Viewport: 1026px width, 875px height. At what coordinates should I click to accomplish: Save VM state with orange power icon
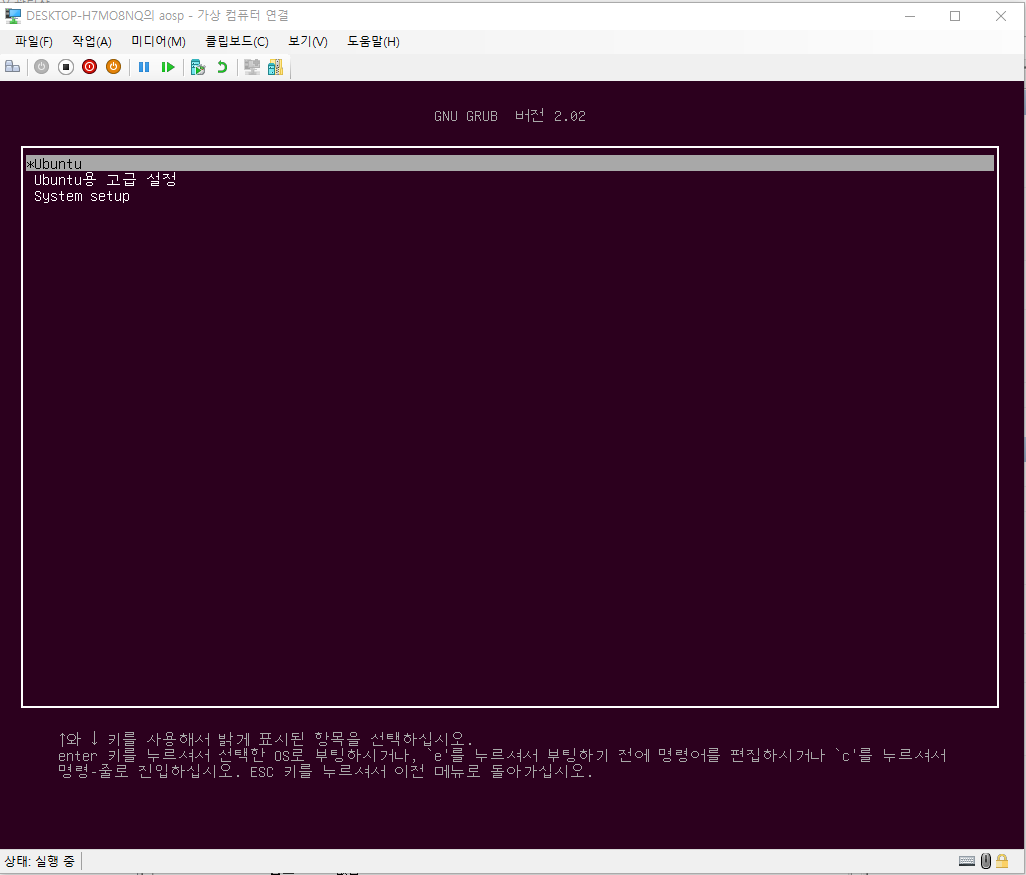tap(113, 67)
